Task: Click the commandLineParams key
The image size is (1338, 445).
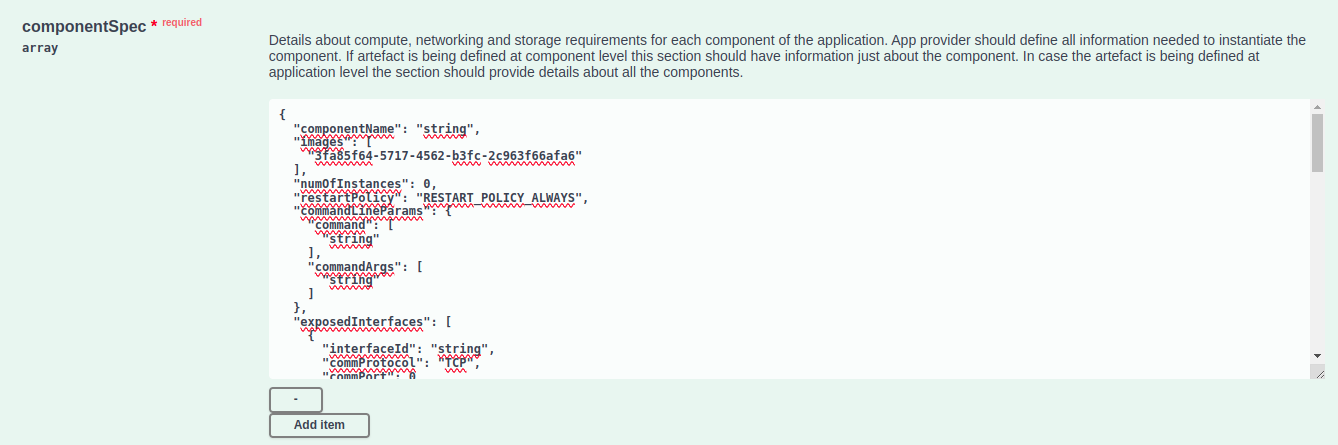Action: 363,212
